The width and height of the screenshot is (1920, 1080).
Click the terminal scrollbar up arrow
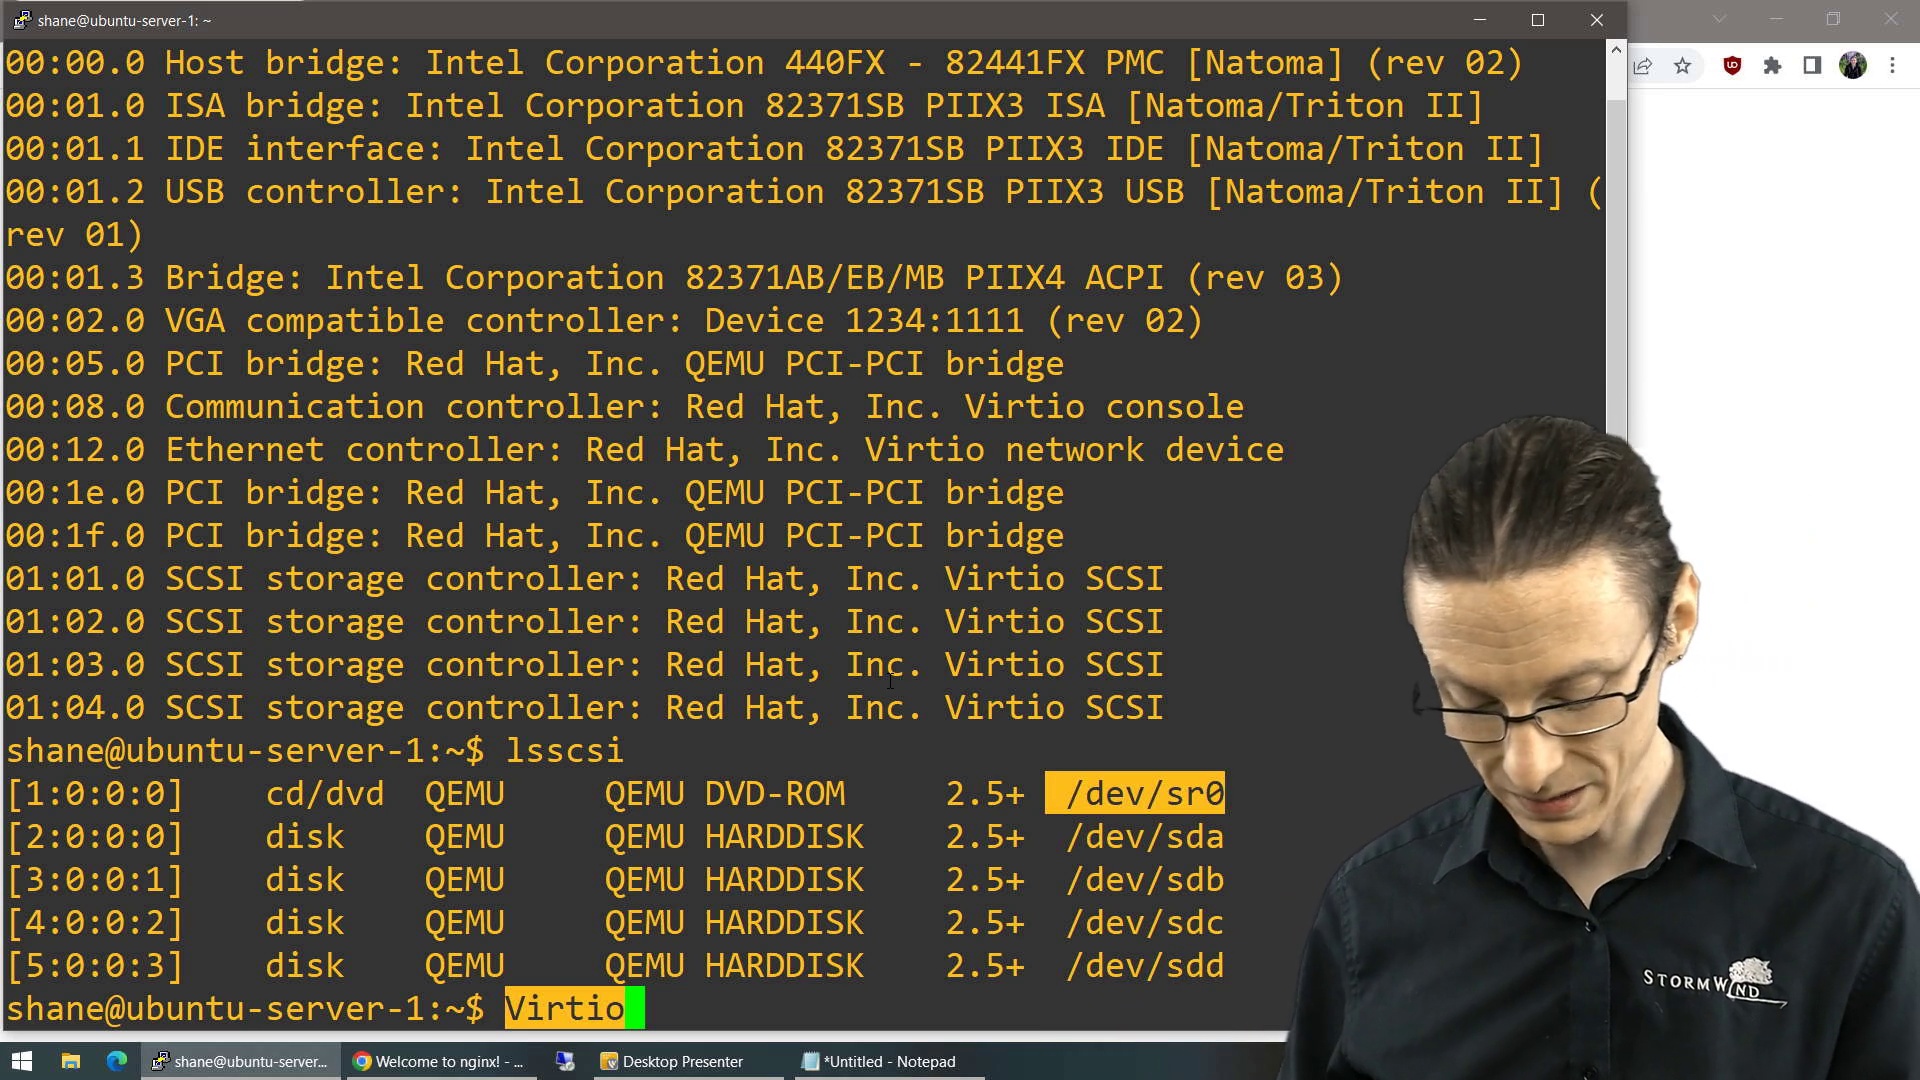coord(1616,49)
